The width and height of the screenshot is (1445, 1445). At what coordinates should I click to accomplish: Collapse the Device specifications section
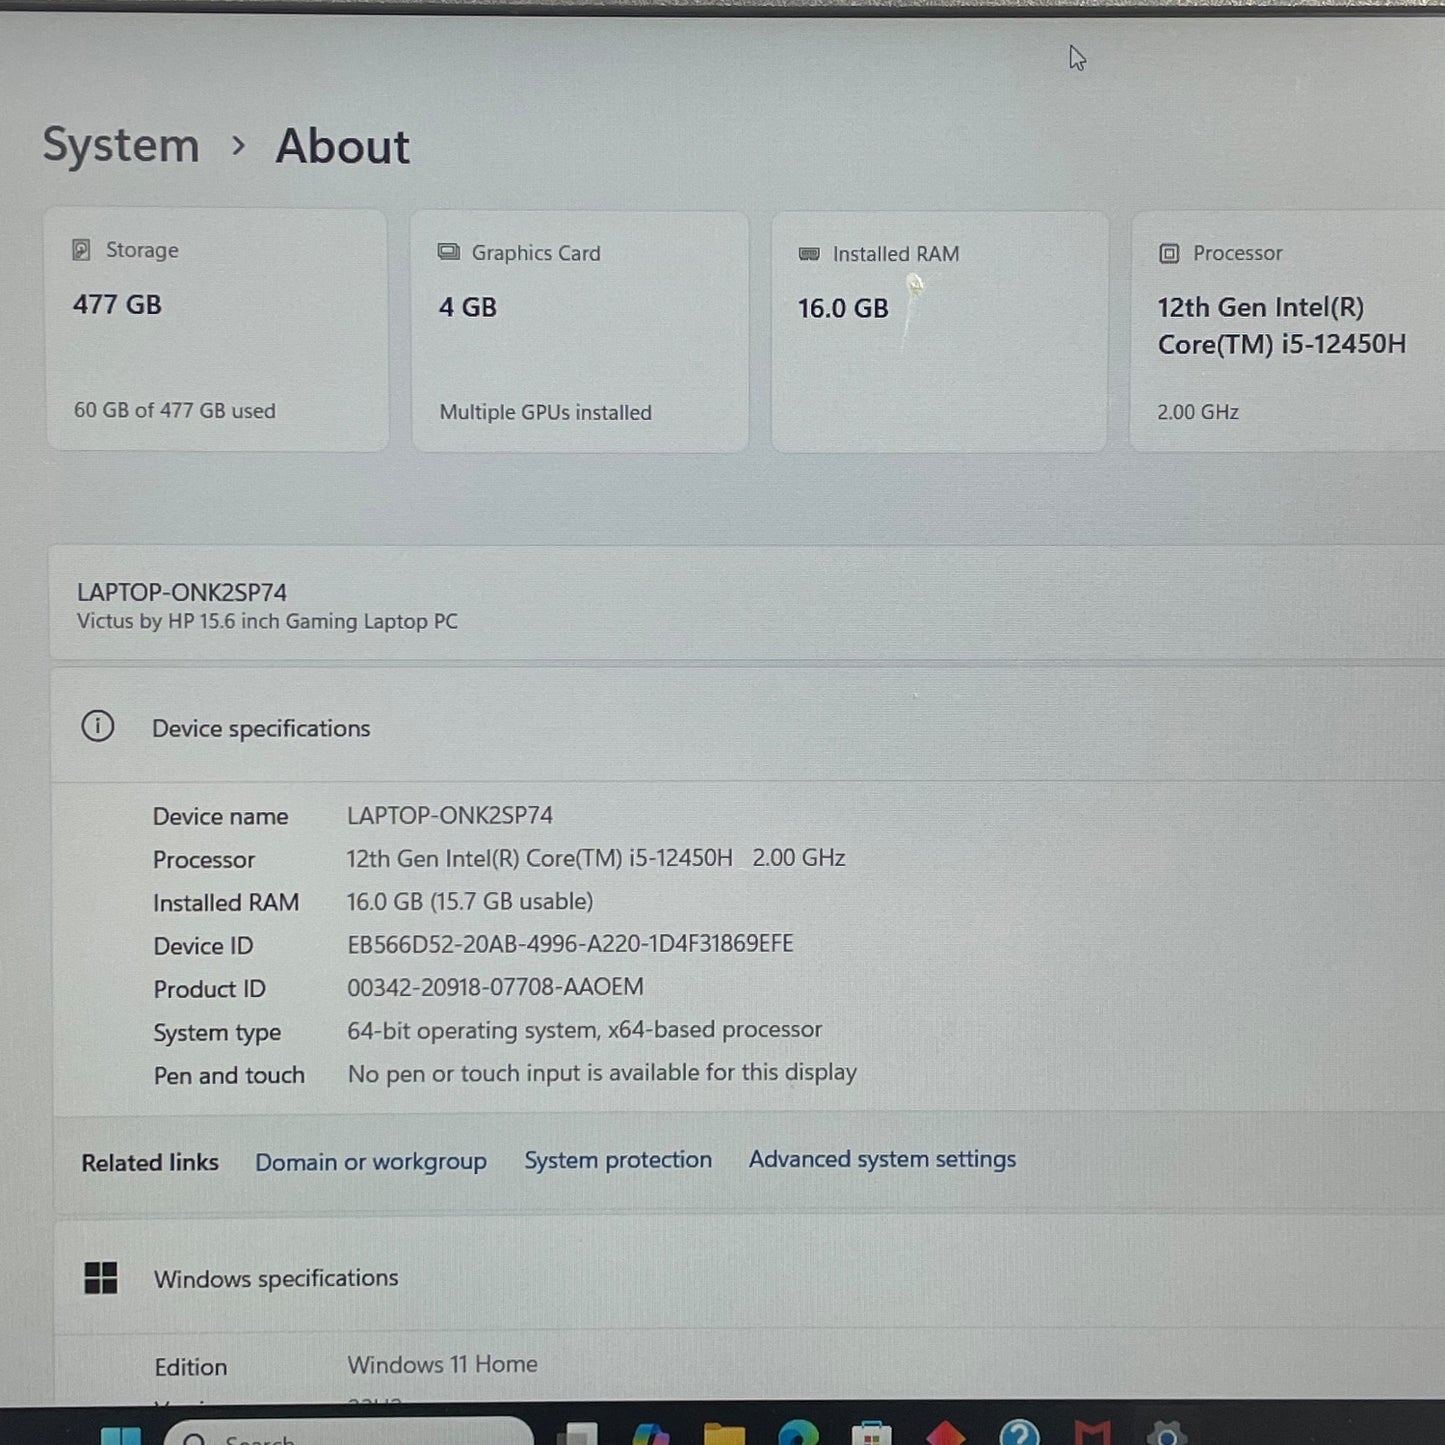(x=748, y=727)
